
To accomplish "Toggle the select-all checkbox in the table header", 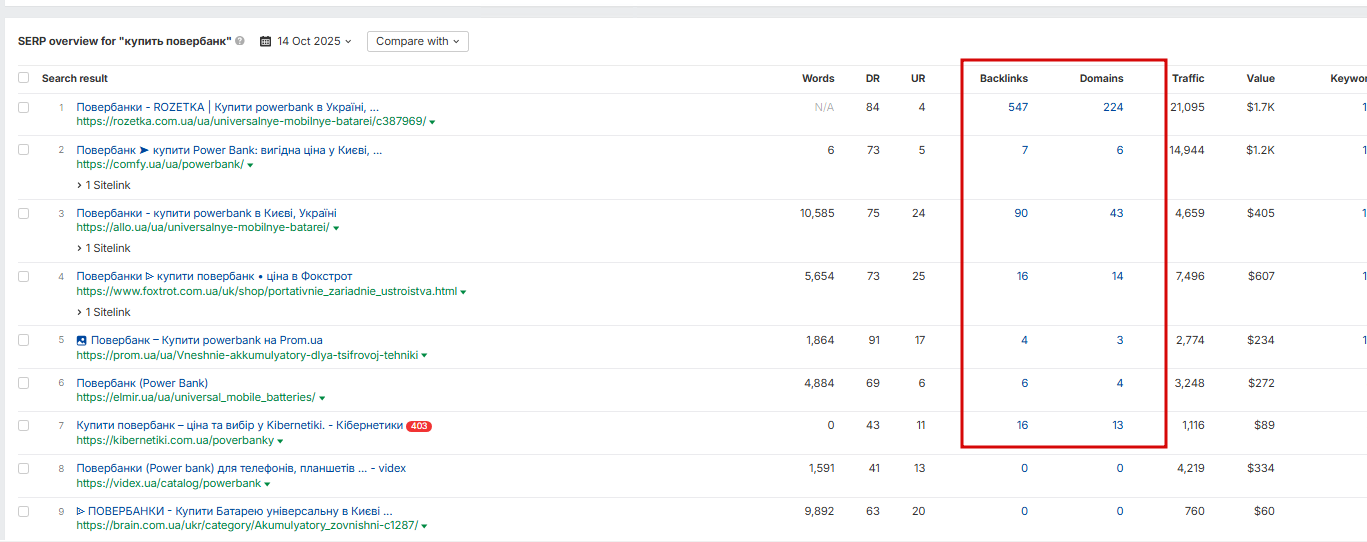I will pos(23,78).
